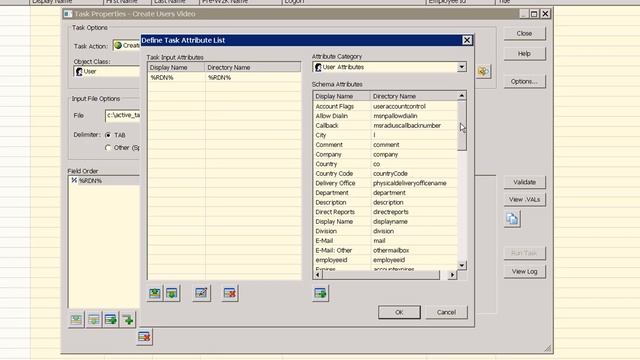Delete the selected task input attribute

click(x=230, y=293)
